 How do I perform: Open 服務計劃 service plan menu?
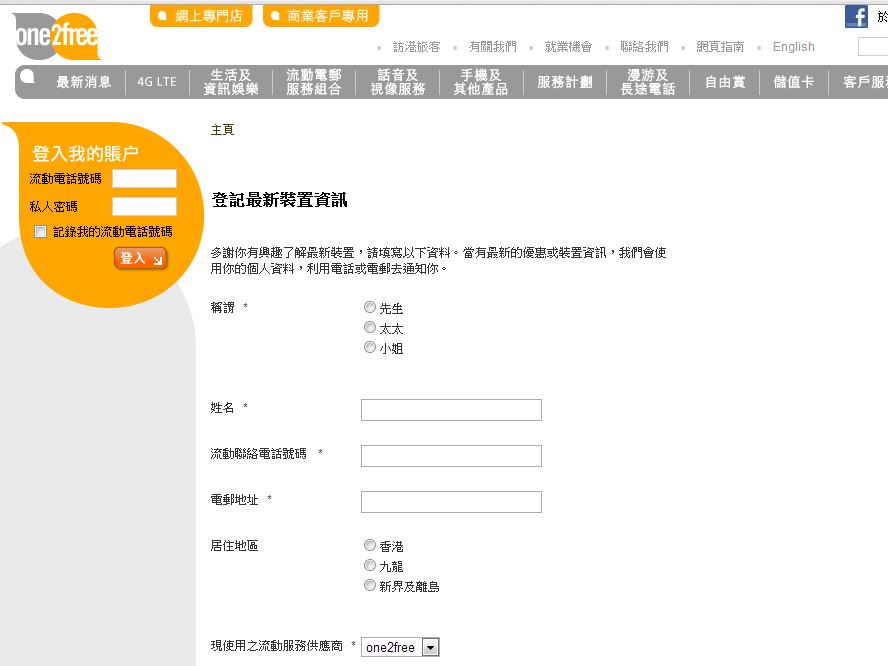tap(564, 82)
